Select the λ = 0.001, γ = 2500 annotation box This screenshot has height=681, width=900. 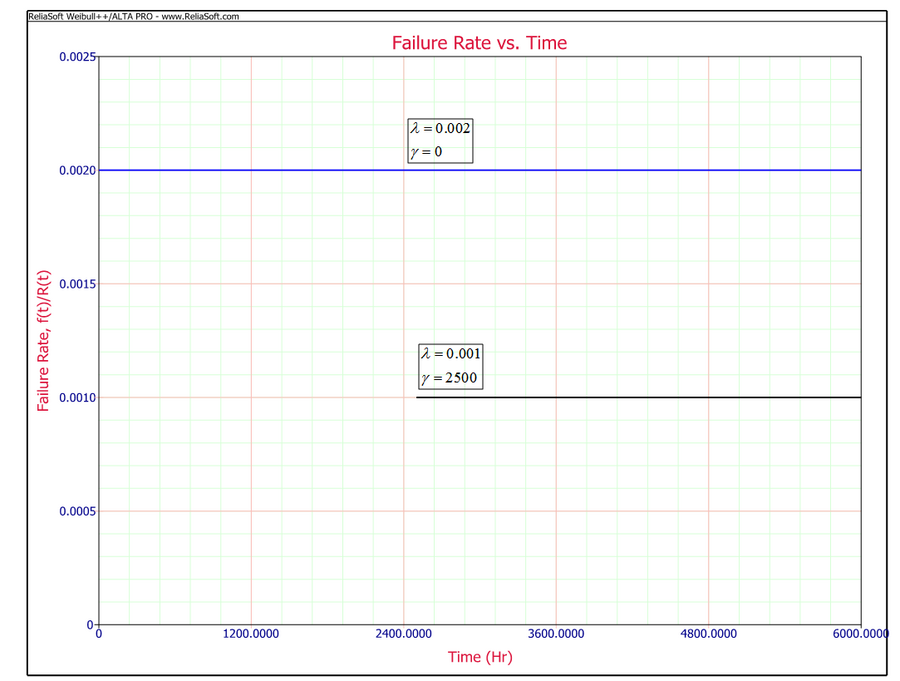(451, 366)
